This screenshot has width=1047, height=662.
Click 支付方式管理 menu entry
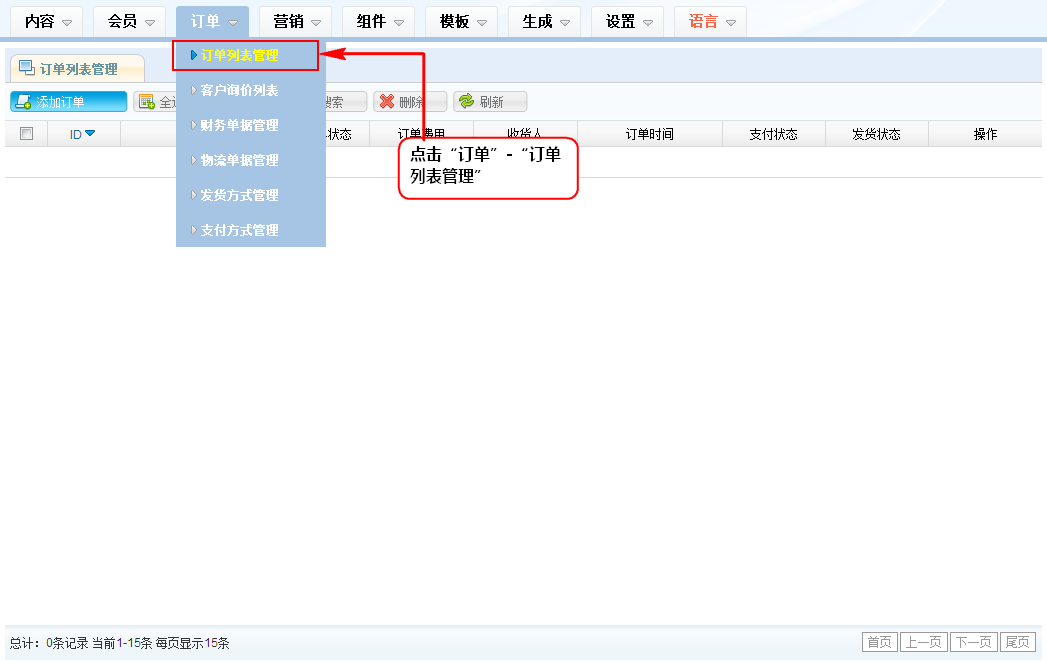click(x=240, y=231)
